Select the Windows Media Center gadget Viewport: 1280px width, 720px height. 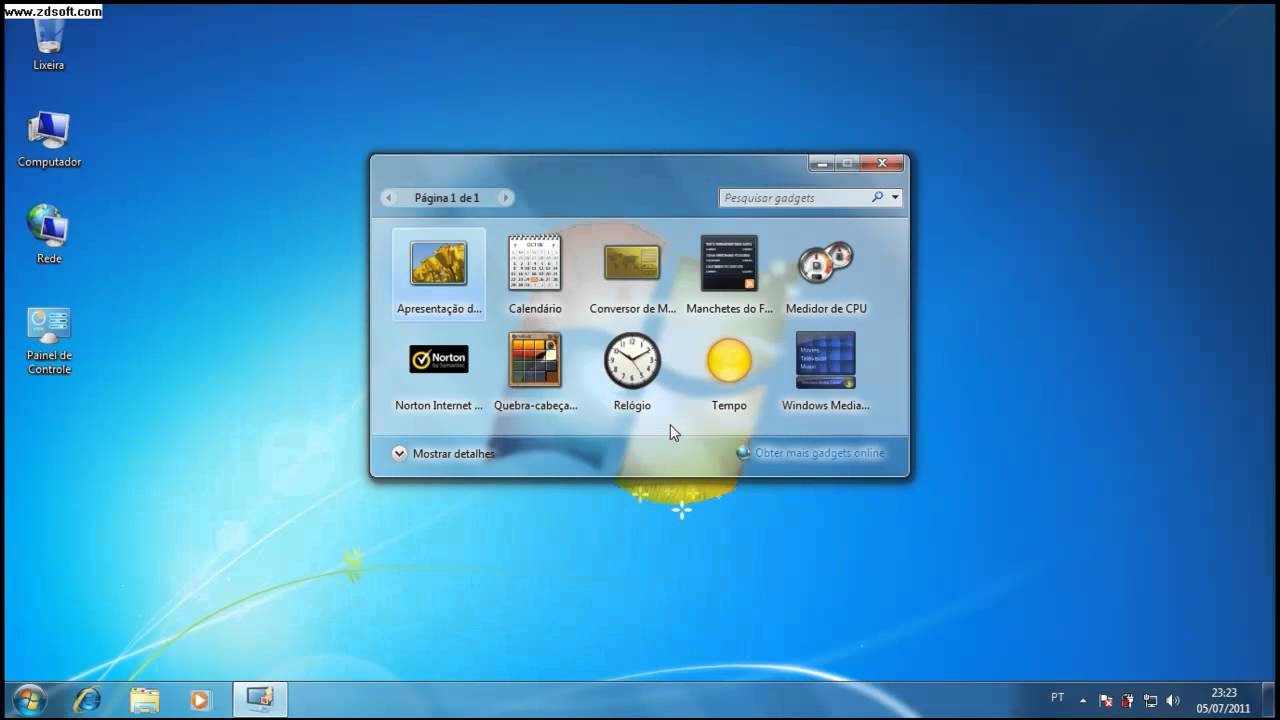[x=826, y=370]
